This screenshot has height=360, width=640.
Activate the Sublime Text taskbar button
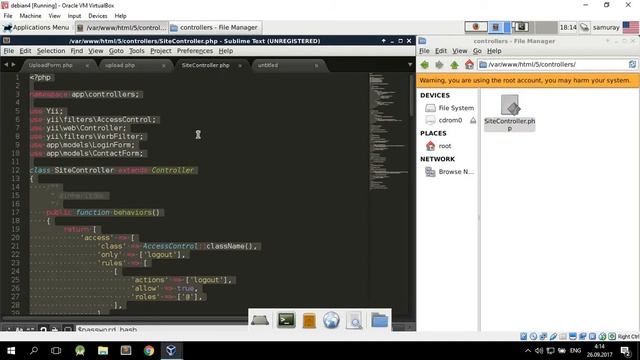point(122,28)
